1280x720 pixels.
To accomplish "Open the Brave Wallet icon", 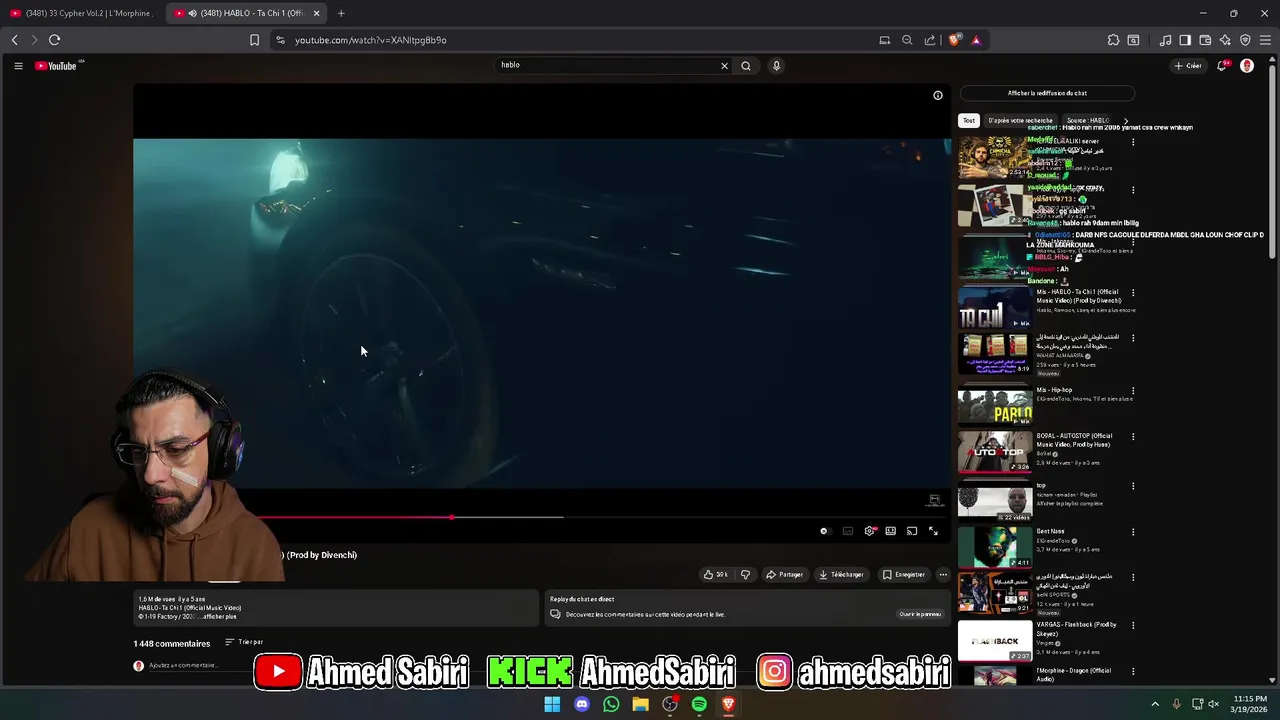I will pyautogui.click(x=1205, y=40).
